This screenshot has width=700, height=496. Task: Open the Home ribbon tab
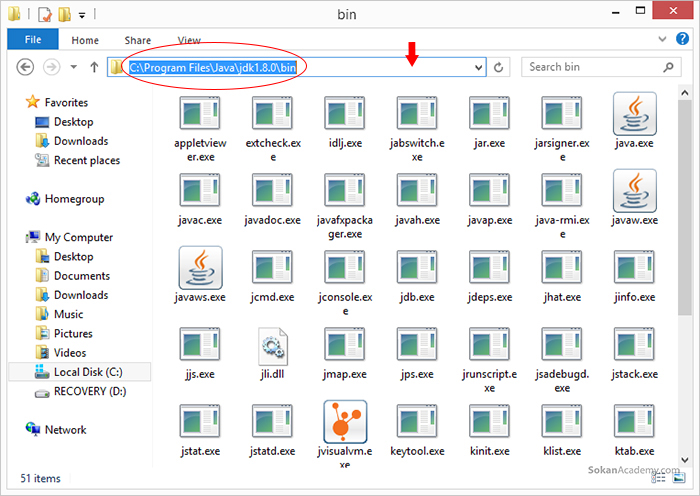85,40
